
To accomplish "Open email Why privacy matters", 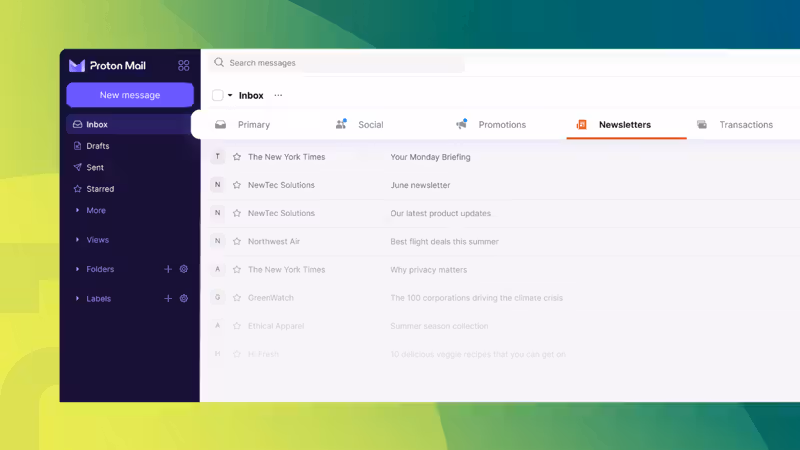I will [x=429, y=269].
